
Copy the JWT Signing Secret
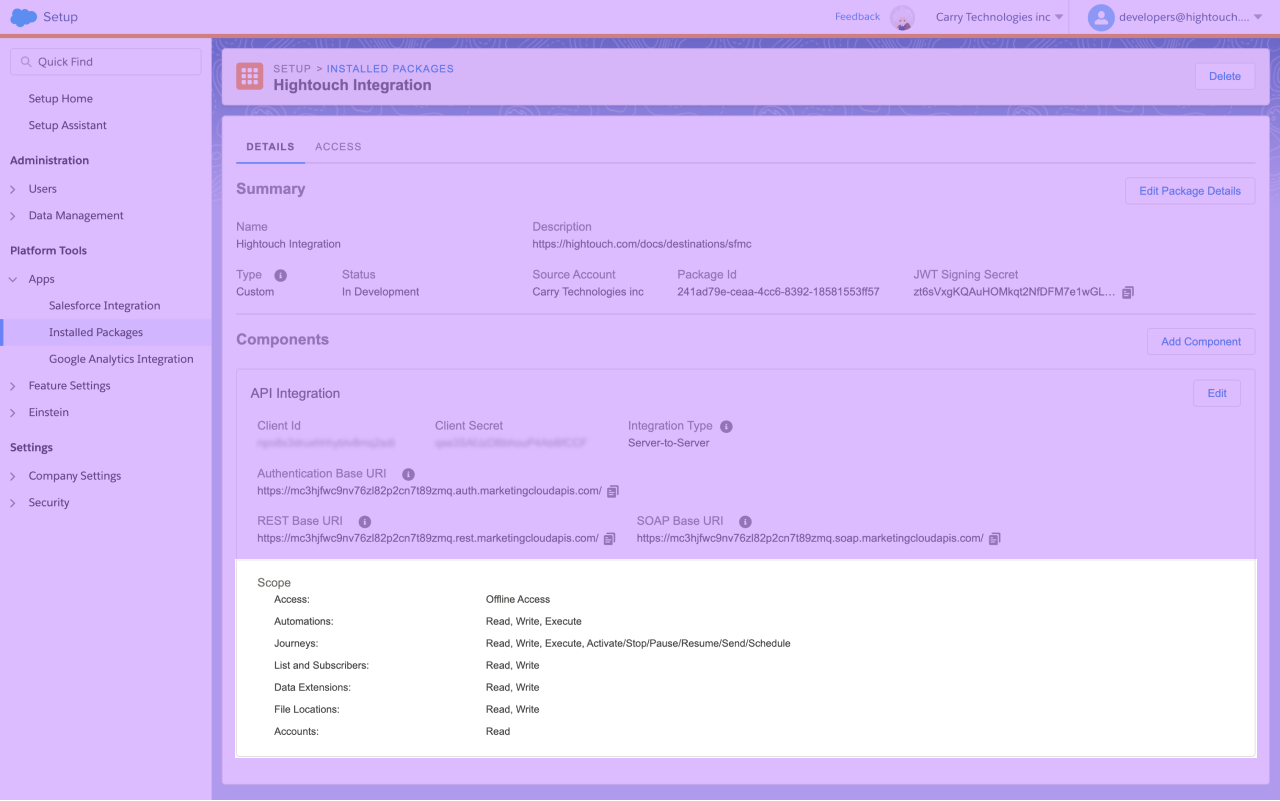coord(1128,292)
